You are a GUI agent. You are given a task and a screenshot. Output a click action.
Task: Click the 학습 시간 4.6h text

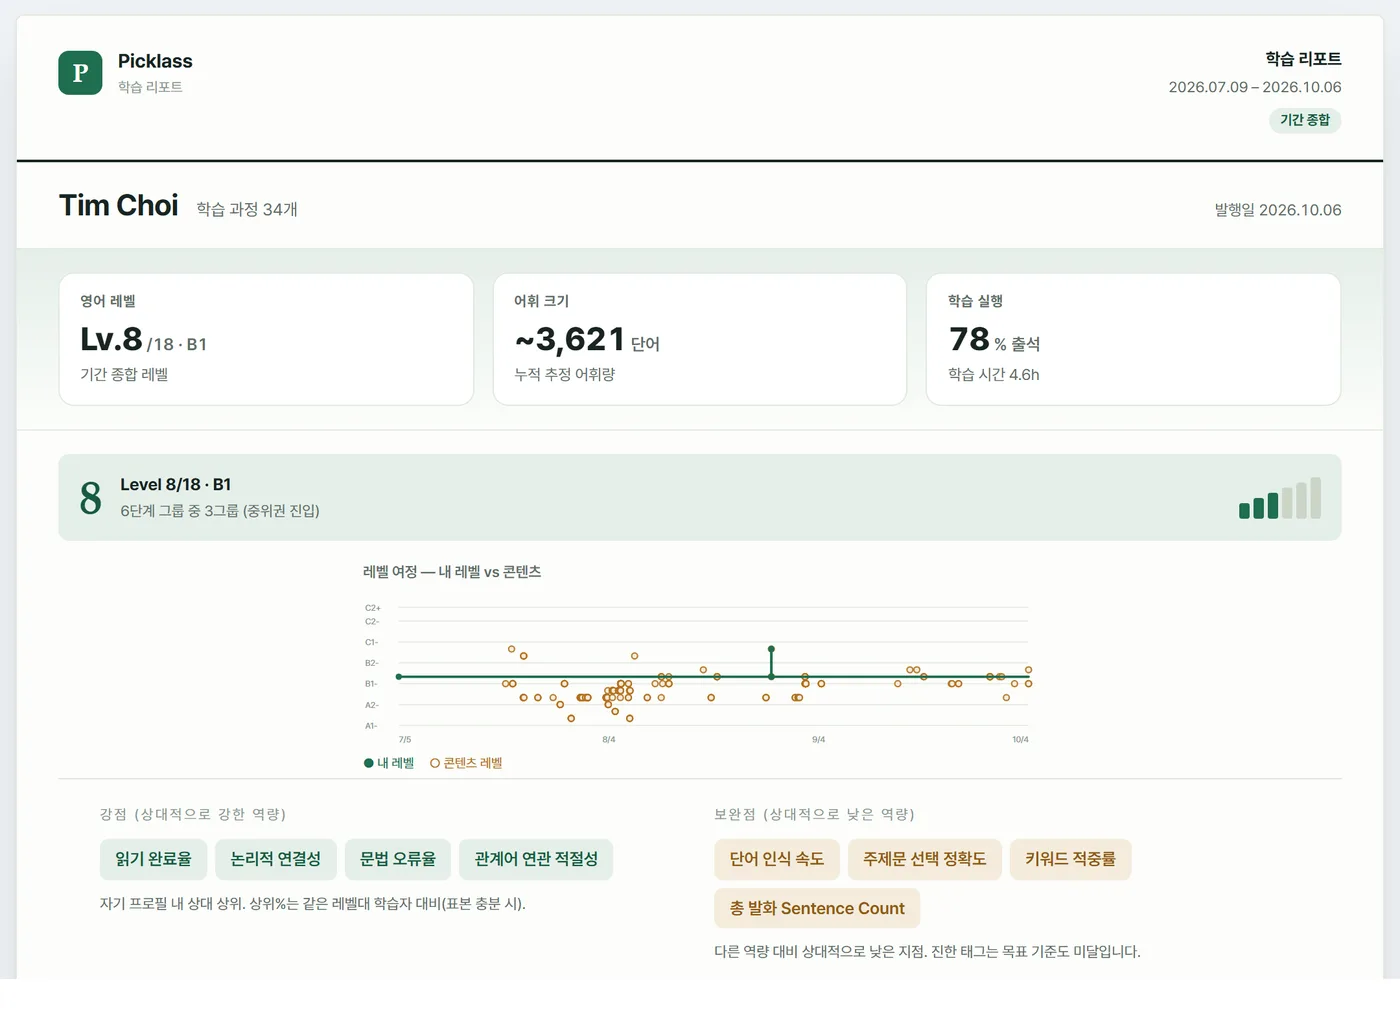(x=994, y=375)
